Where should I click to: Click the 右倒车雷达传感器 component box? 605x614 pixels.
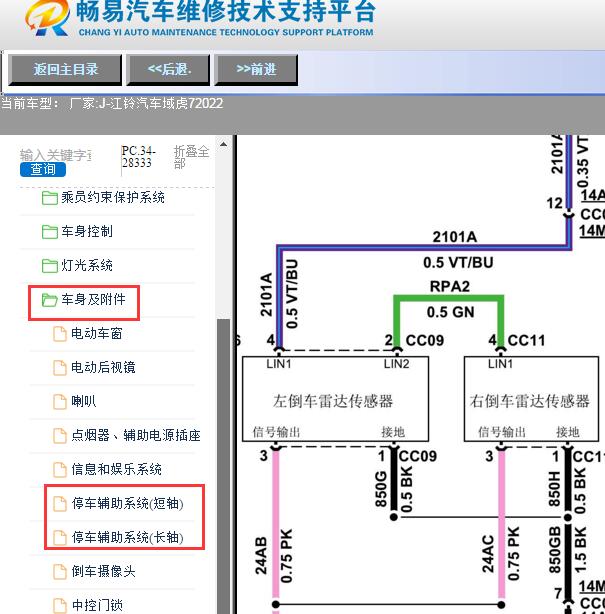click(x=531, y=399)
